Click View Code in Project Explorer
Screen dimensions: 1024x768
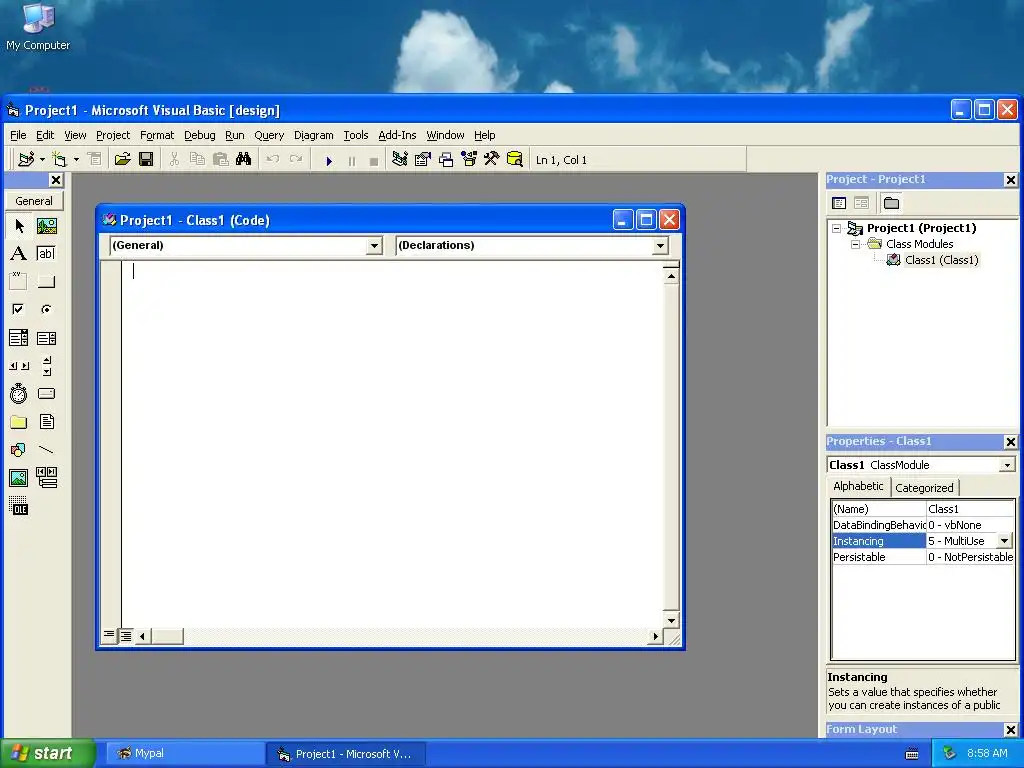click(x=839, y=203)
